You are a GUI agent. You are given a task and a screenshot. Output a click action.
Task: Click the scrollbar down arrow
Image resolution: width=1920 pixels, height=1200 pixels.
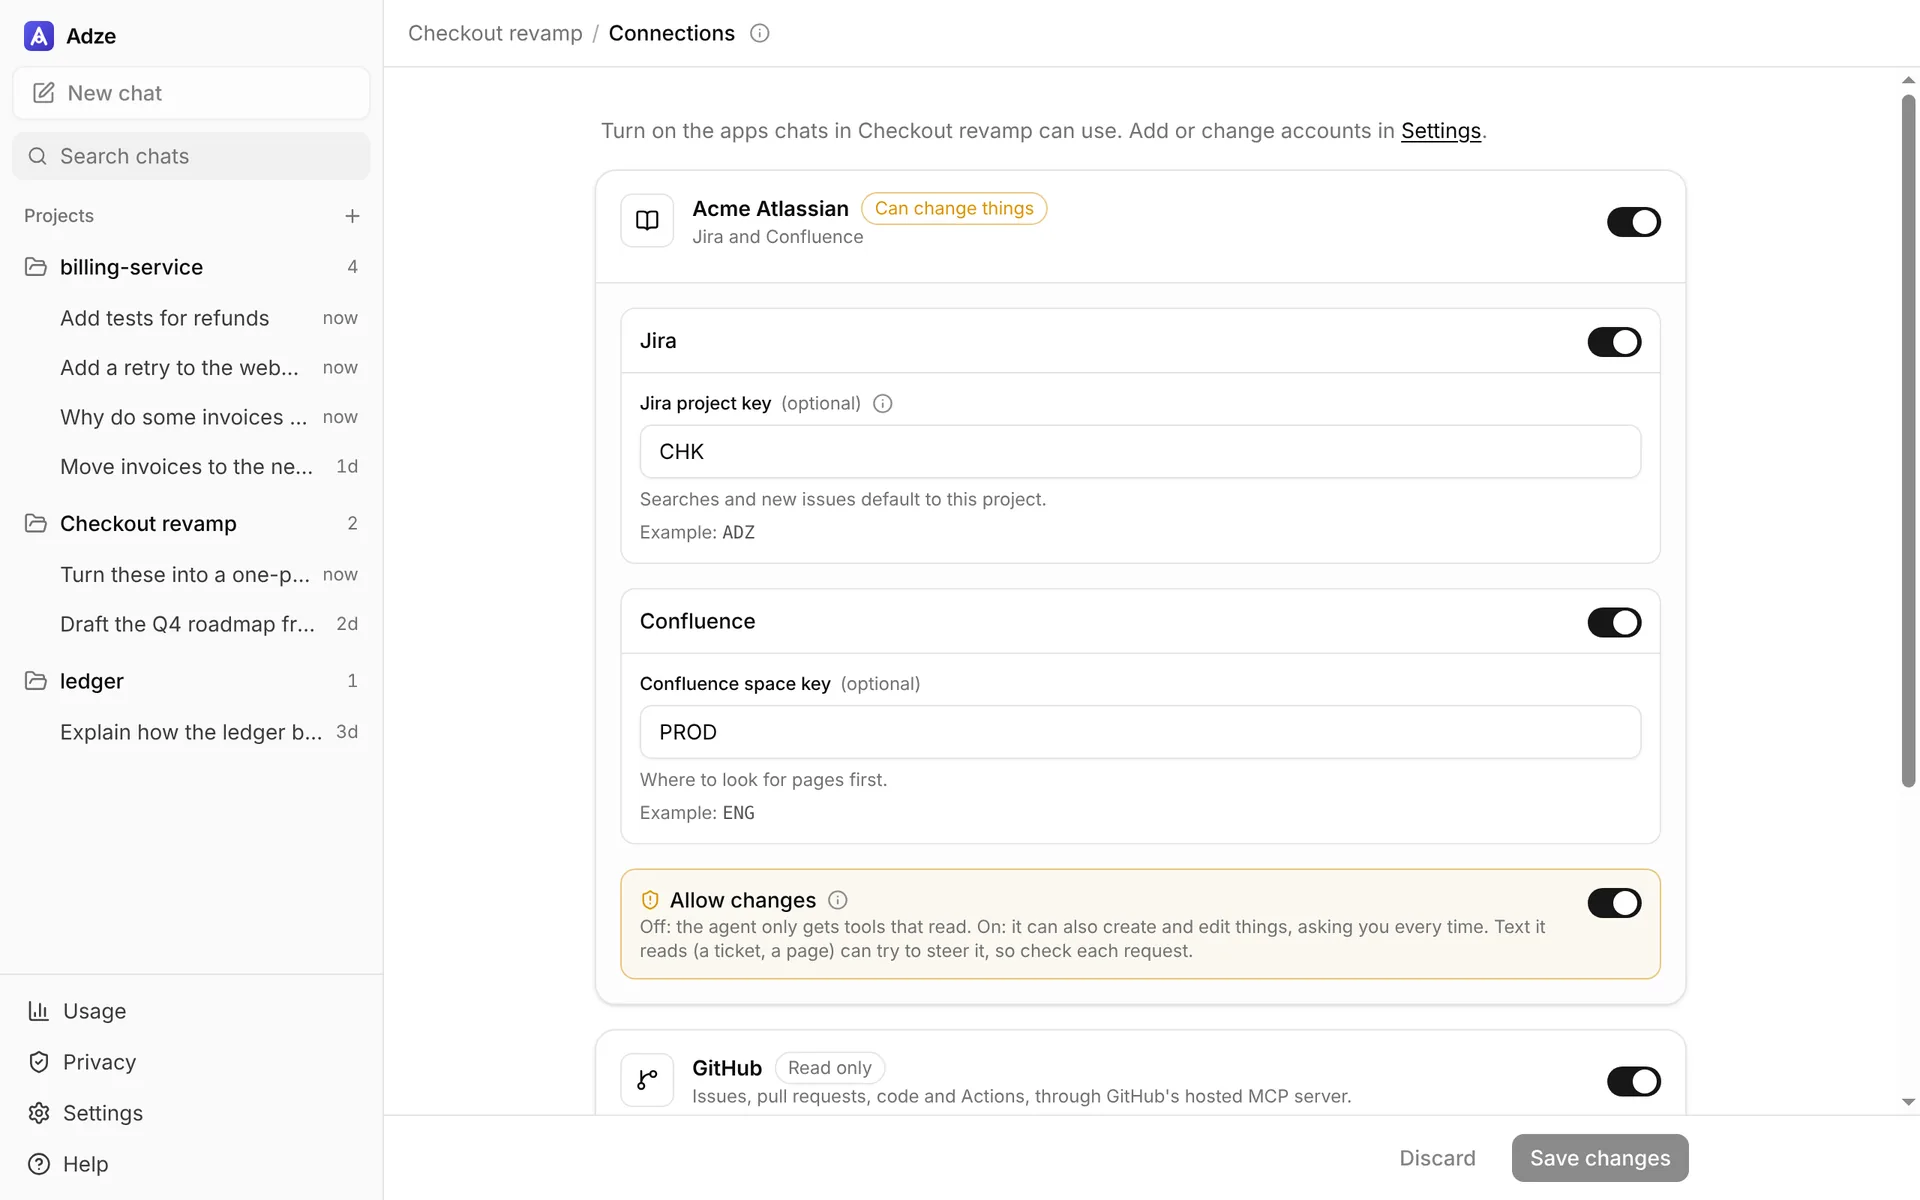pos(1908,1102)
